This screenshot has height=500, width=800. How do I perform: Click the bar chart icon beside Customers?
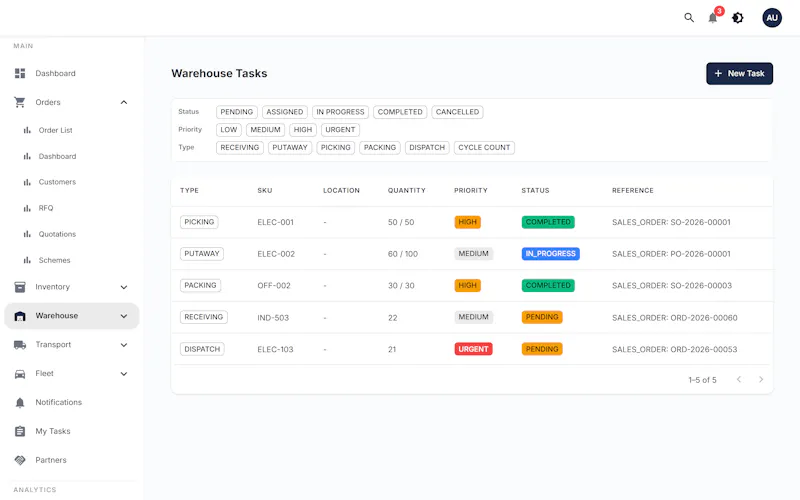pyautogui.click(x=27, y=182)
